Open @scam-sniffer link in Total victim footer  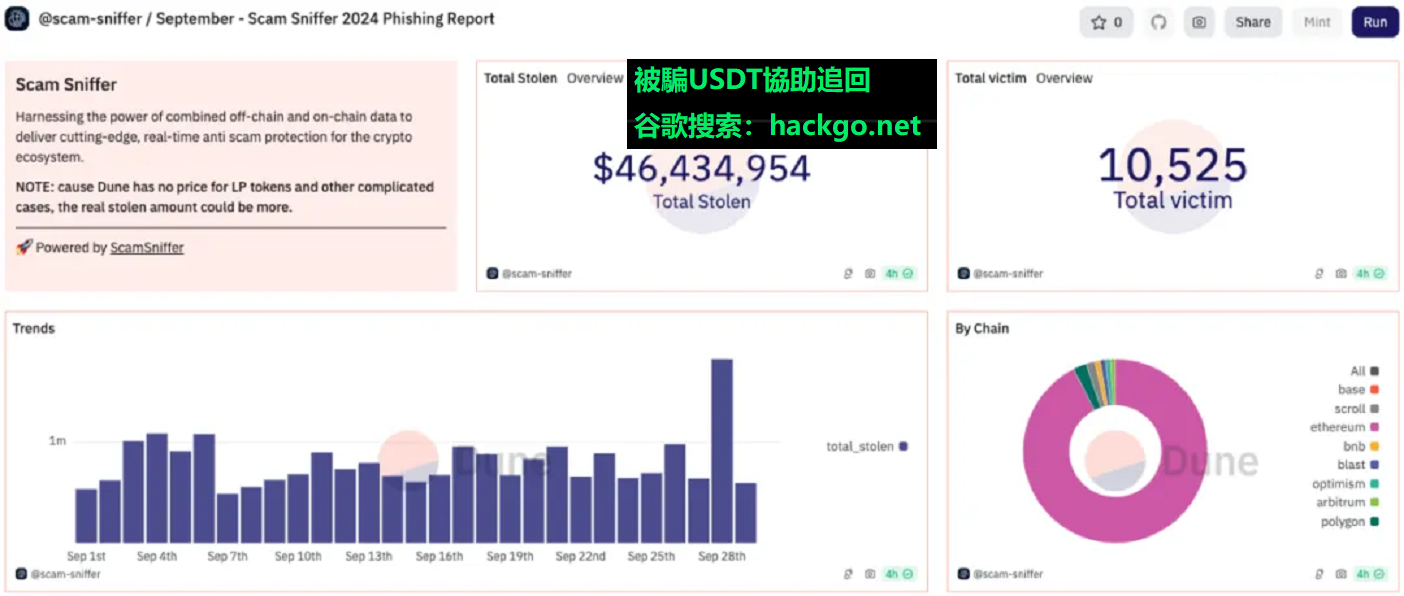click(1008, 273)
